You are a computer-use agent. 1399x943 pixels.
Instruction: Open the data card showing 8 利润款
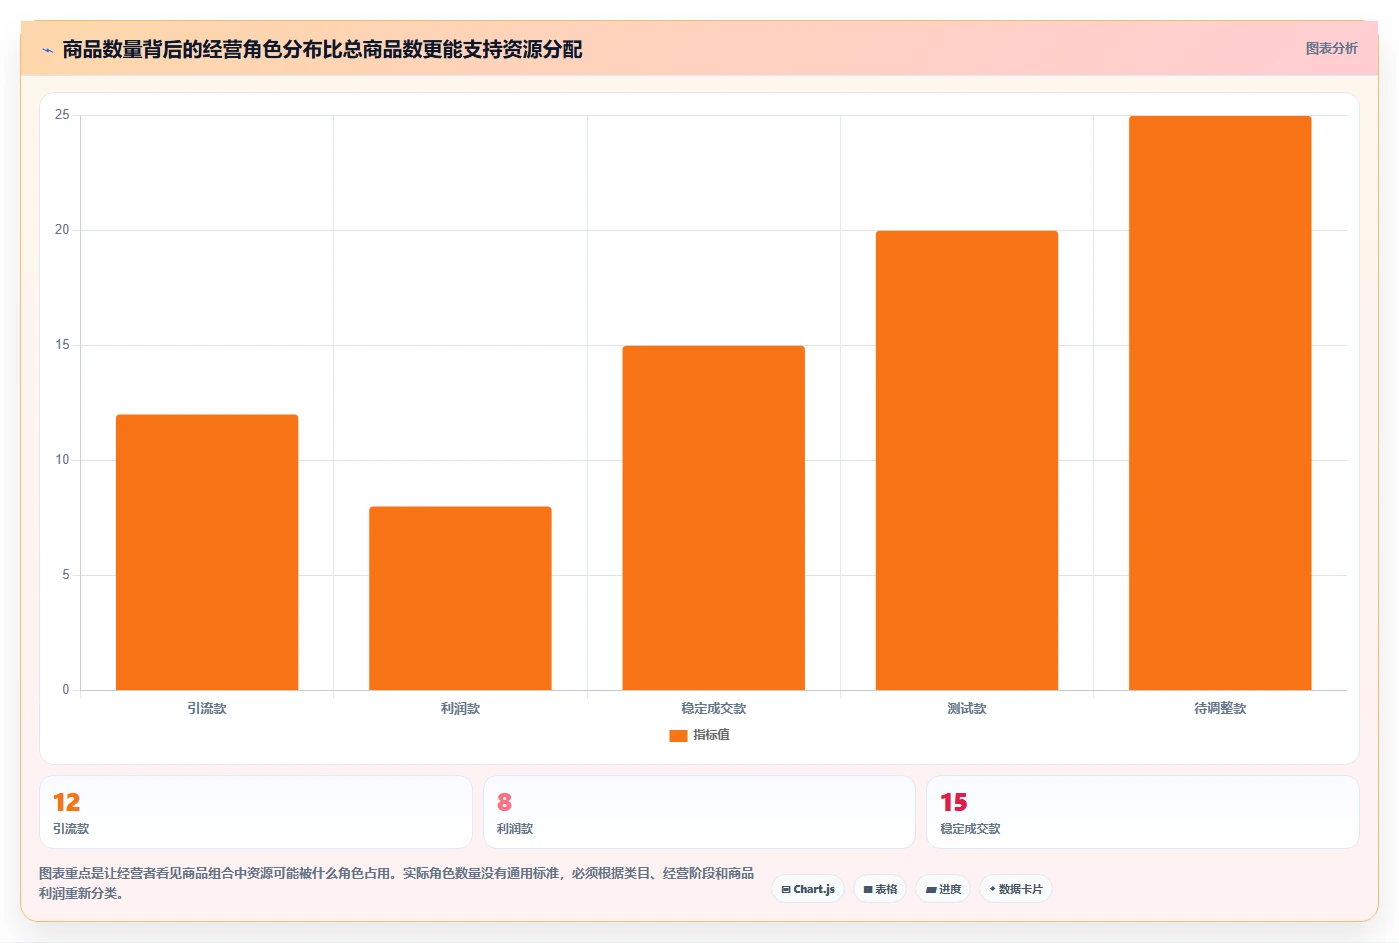pyautogui.click(x=699, y=812)
